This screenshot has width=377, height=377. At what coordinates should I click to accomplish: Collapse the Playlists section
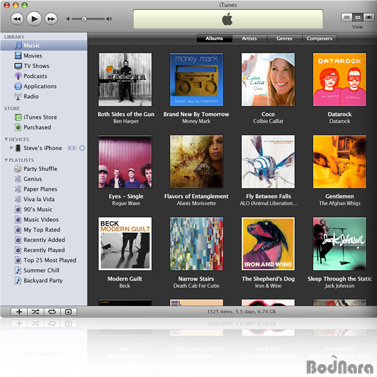pyautogui.click(x=6, y=160)
